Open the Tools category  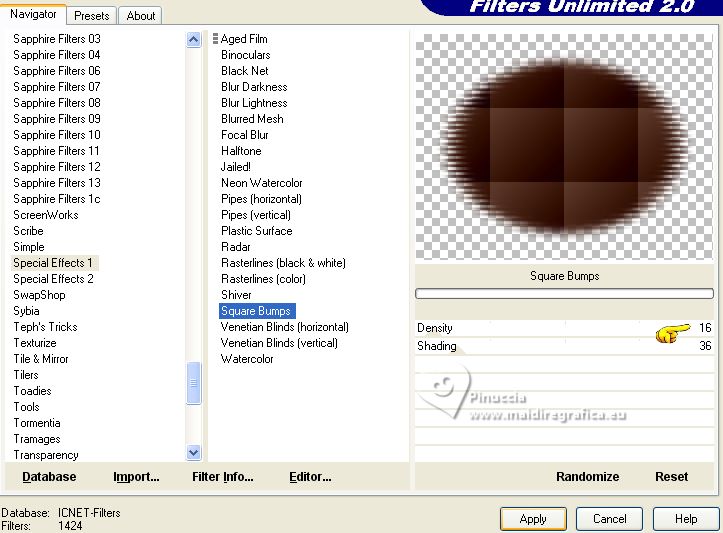26,407
